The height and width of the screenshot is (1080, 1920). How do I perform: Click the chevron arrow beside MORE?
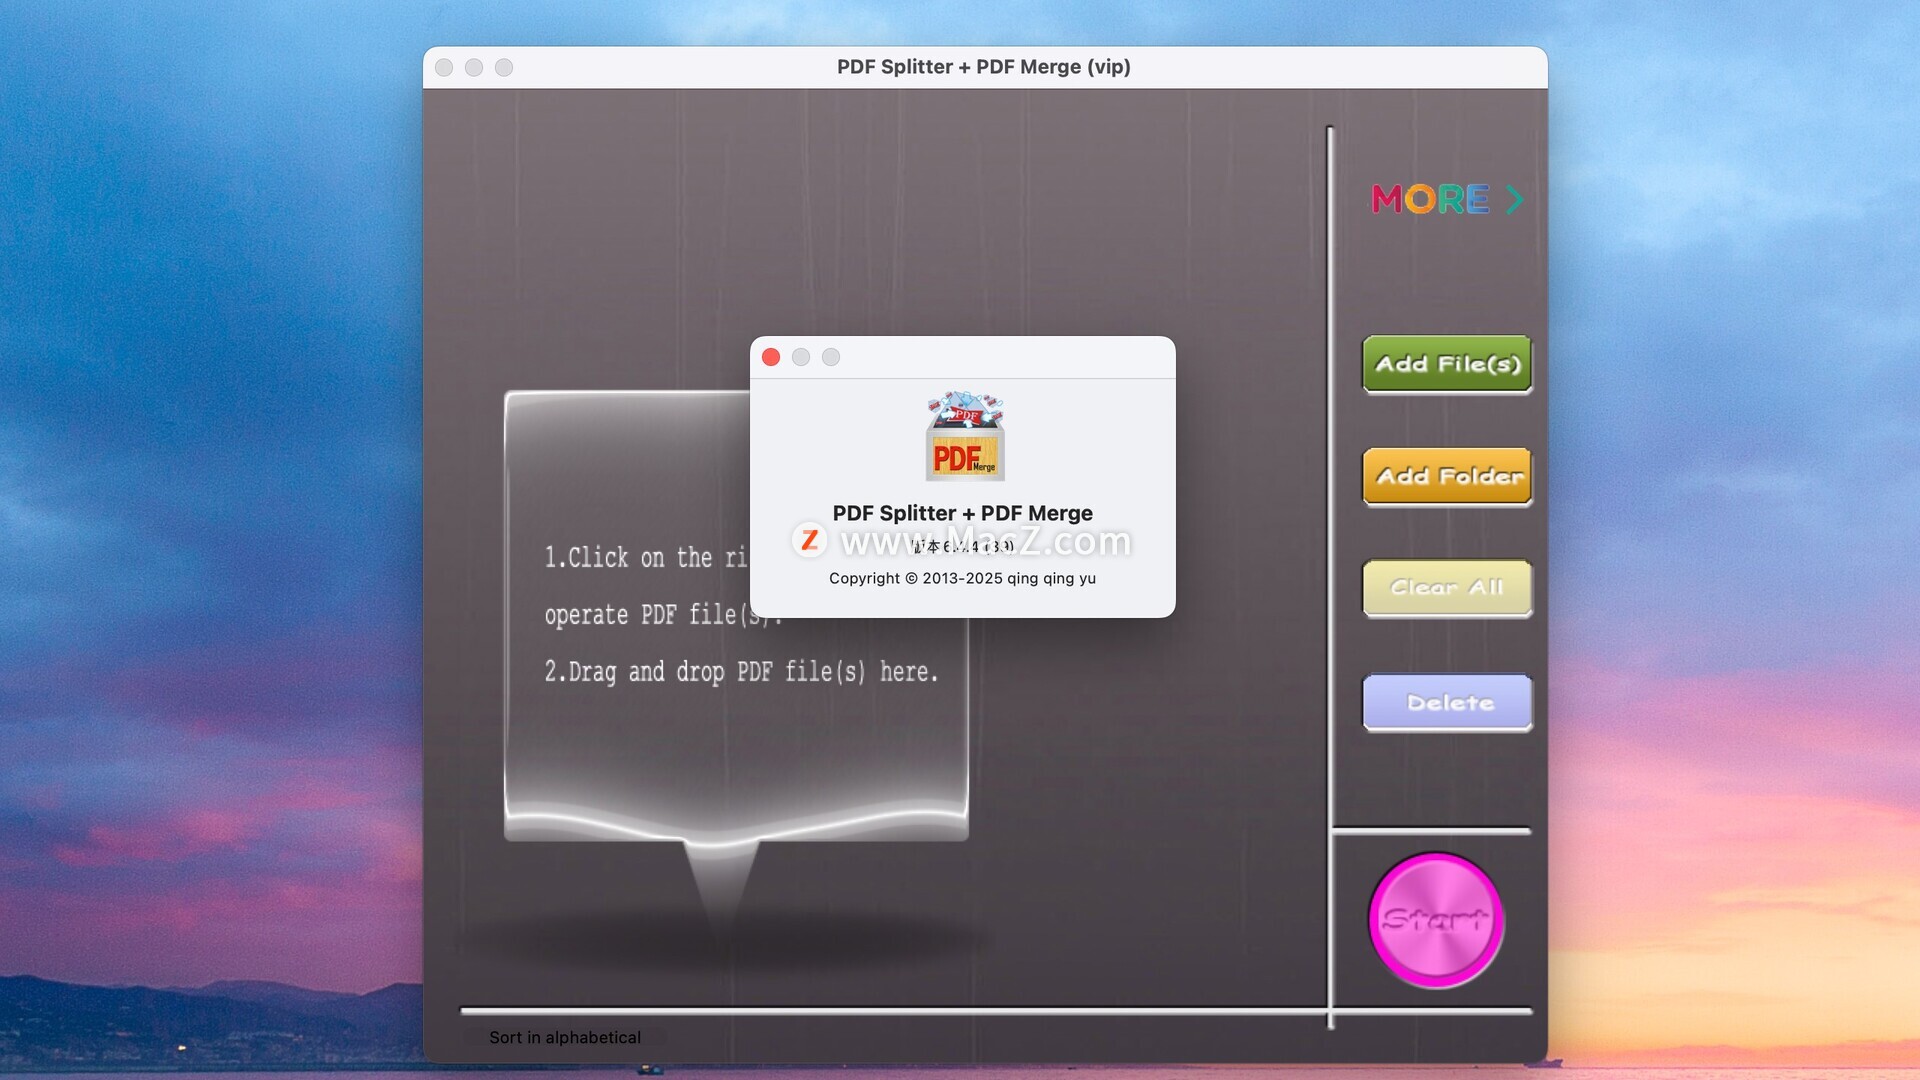pyautogui.click(x=1514, y=199)
